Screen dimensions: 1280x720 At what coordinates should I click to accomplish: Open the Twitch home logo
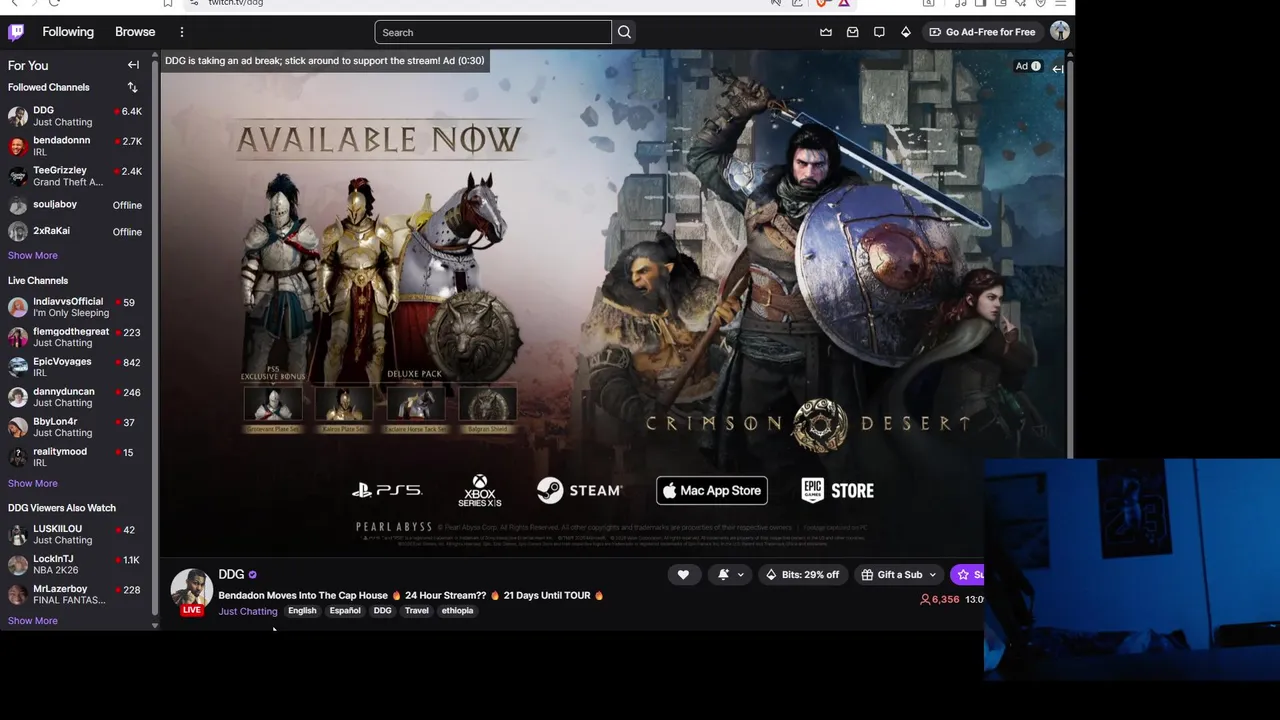tap(16, 32)
